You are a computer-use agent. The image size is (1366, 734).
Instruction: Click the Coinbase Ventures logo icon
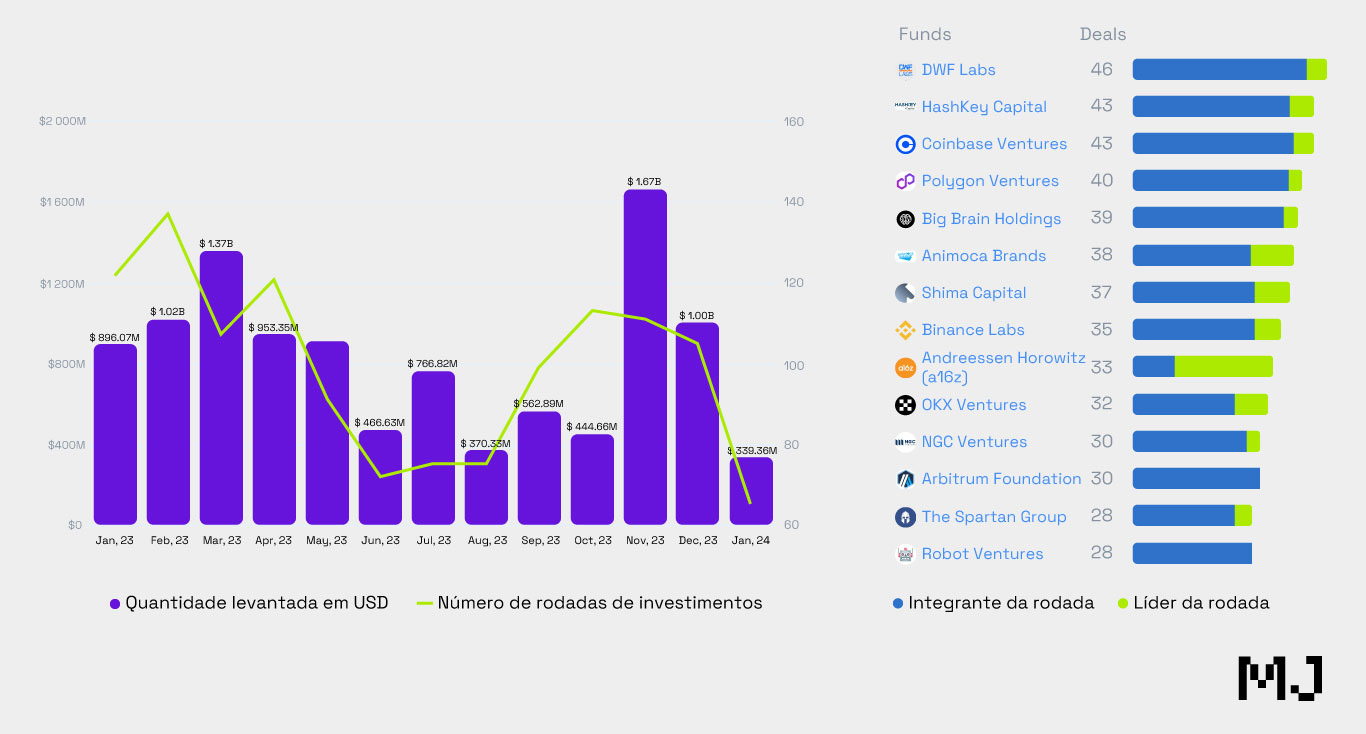905,144
